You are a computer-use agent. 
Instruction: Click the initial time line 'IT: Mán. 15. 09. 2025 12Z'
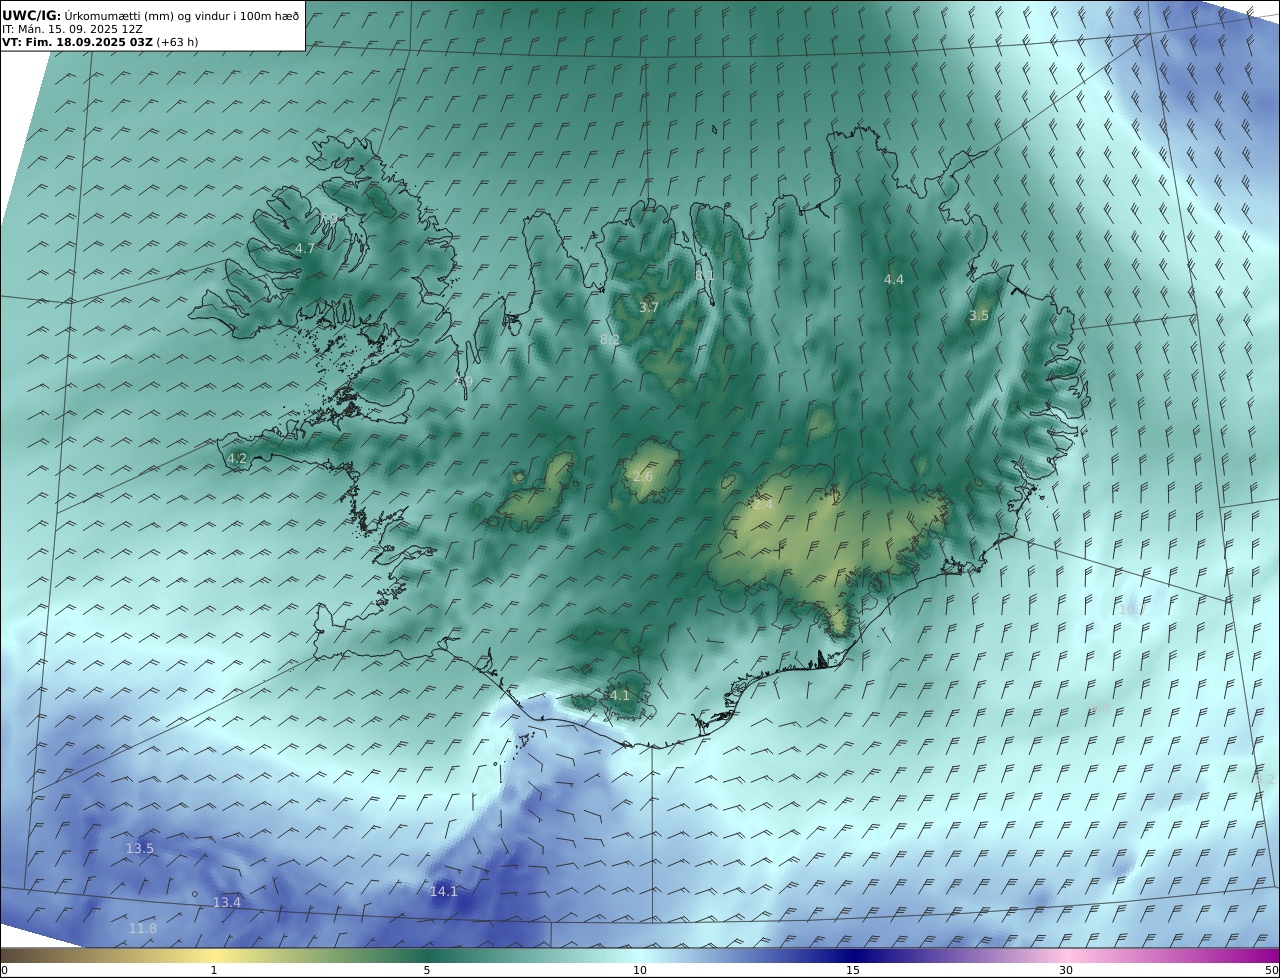tap(72, 29)
